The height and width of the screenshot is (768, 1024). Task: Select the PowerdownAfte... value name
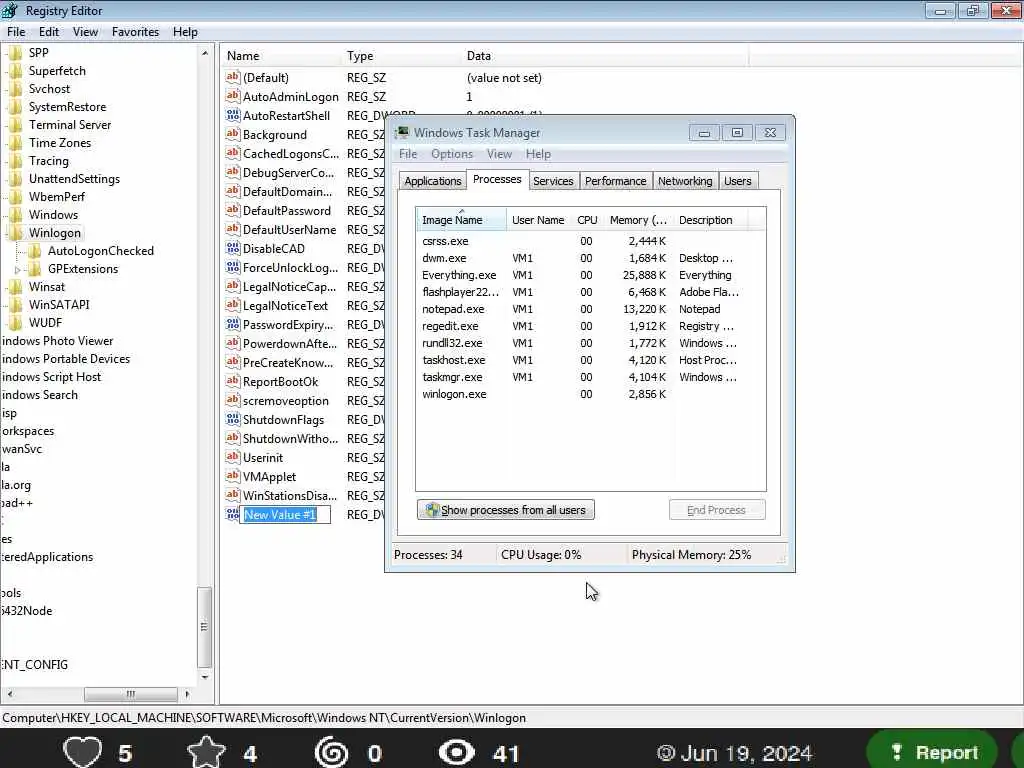(290, 344)
